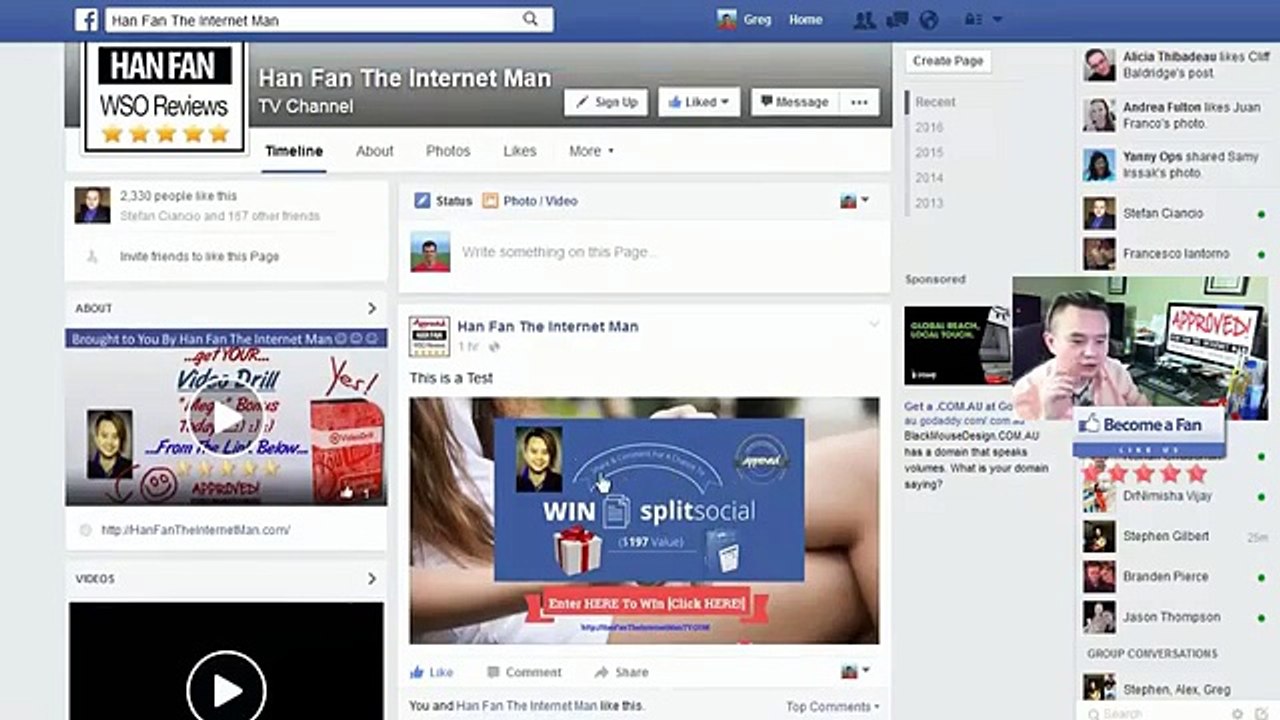Open the Liked dropdown button
Image resolution: width=1280 pixels, height=720 pixels.
click(699, 102)
